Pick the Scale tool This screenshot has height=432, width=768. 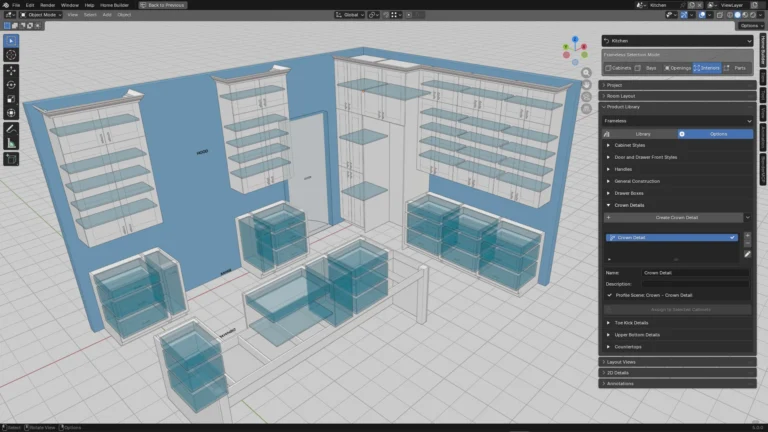(x=11, y=99)
